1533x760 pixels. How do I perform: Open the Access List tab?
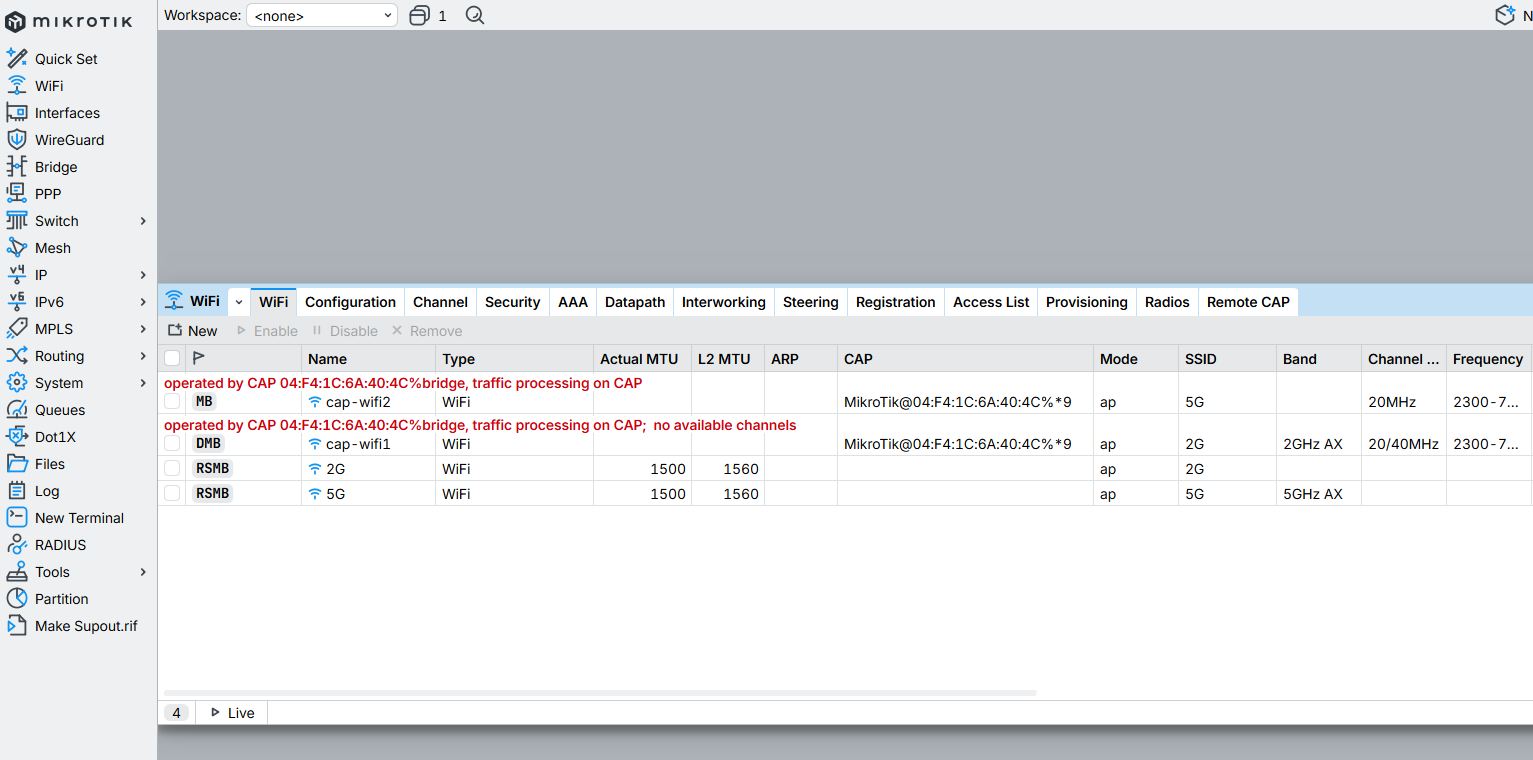coord(991,302)
